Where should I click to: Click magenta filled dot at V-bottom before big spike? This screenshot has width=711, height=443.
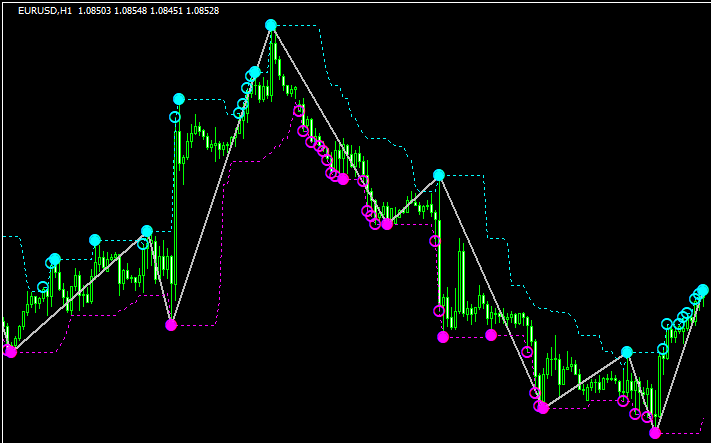tap(171, 325)
